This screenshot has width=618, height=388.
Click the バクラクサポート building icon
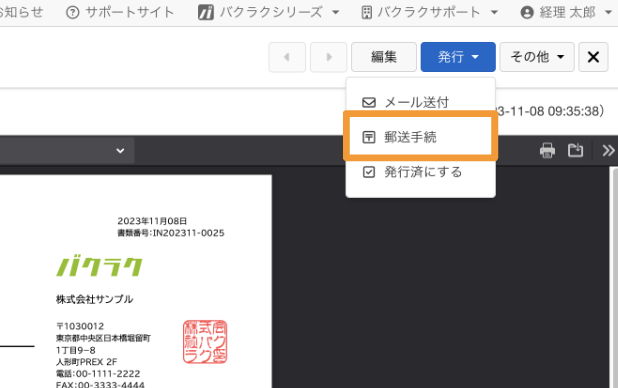point(367,13)
